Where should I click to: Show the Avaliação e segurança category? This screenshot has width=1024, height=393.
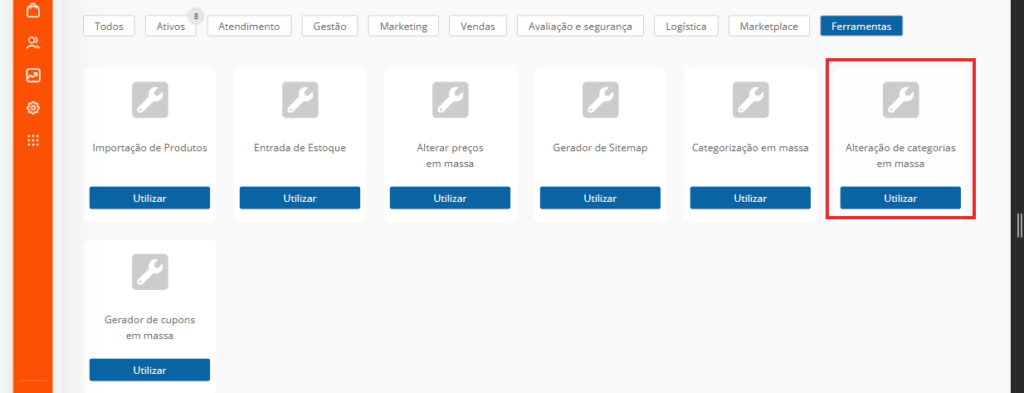click(x=581, y=26)
